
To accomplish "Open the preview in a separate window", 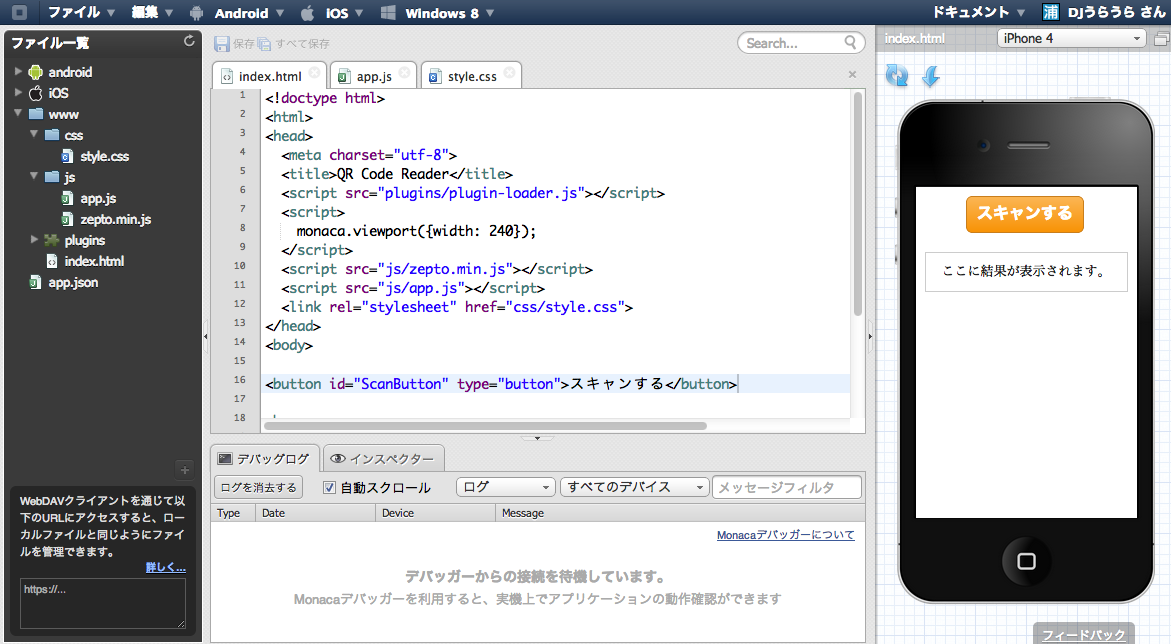I will (1161, 39).
